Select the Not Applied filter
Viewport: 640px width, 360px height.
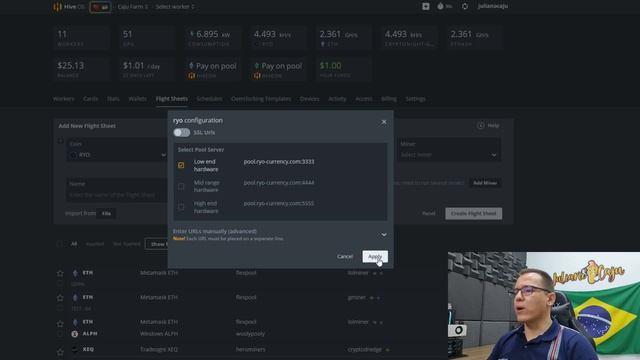126,244
